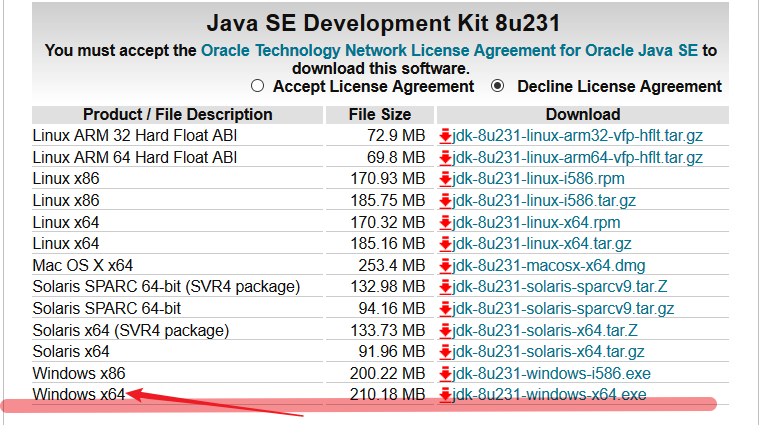
Task: Click the Java SE Development Kit 8u231 heading
Action: [383, 23]
